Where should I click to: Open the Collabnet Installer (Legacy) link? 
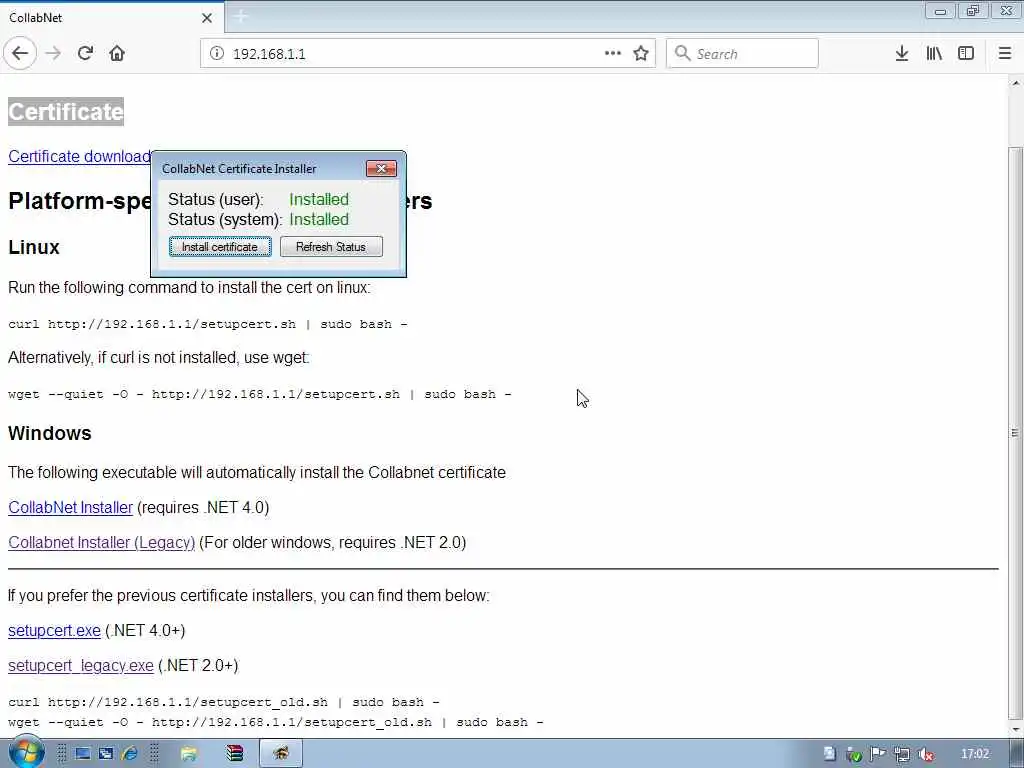pos(101,543)
